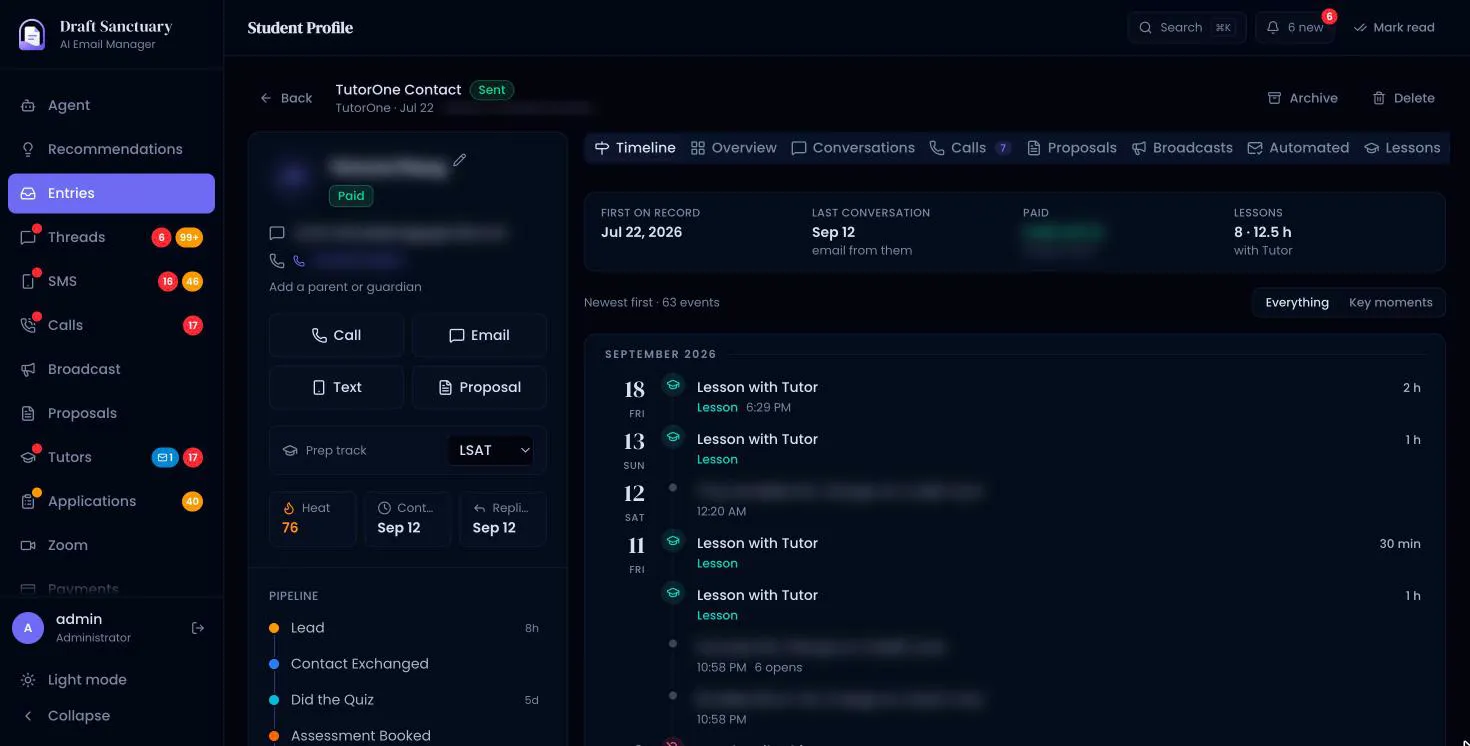Open the SMS section
This screenshot has height=746, width=1470.
(x=111, y=281)
